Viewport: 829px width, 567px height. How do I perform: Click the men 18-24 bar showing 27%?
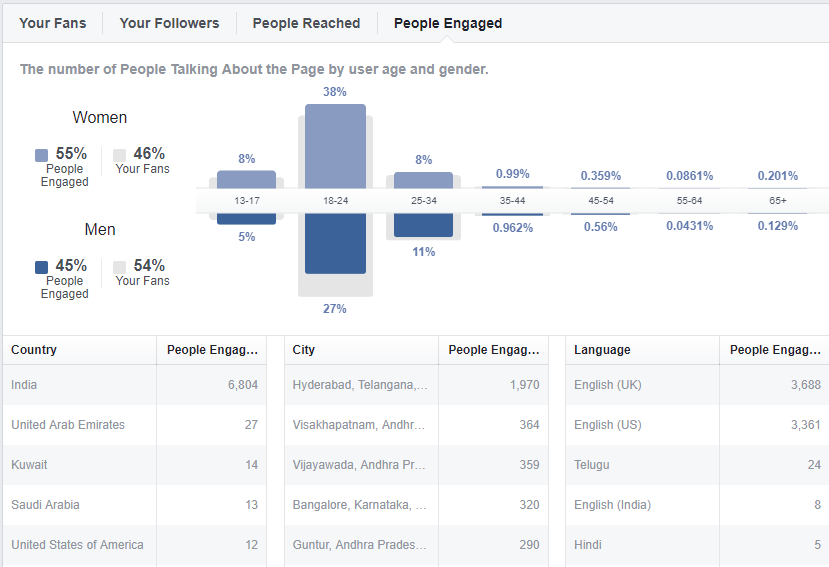(335, 243)
